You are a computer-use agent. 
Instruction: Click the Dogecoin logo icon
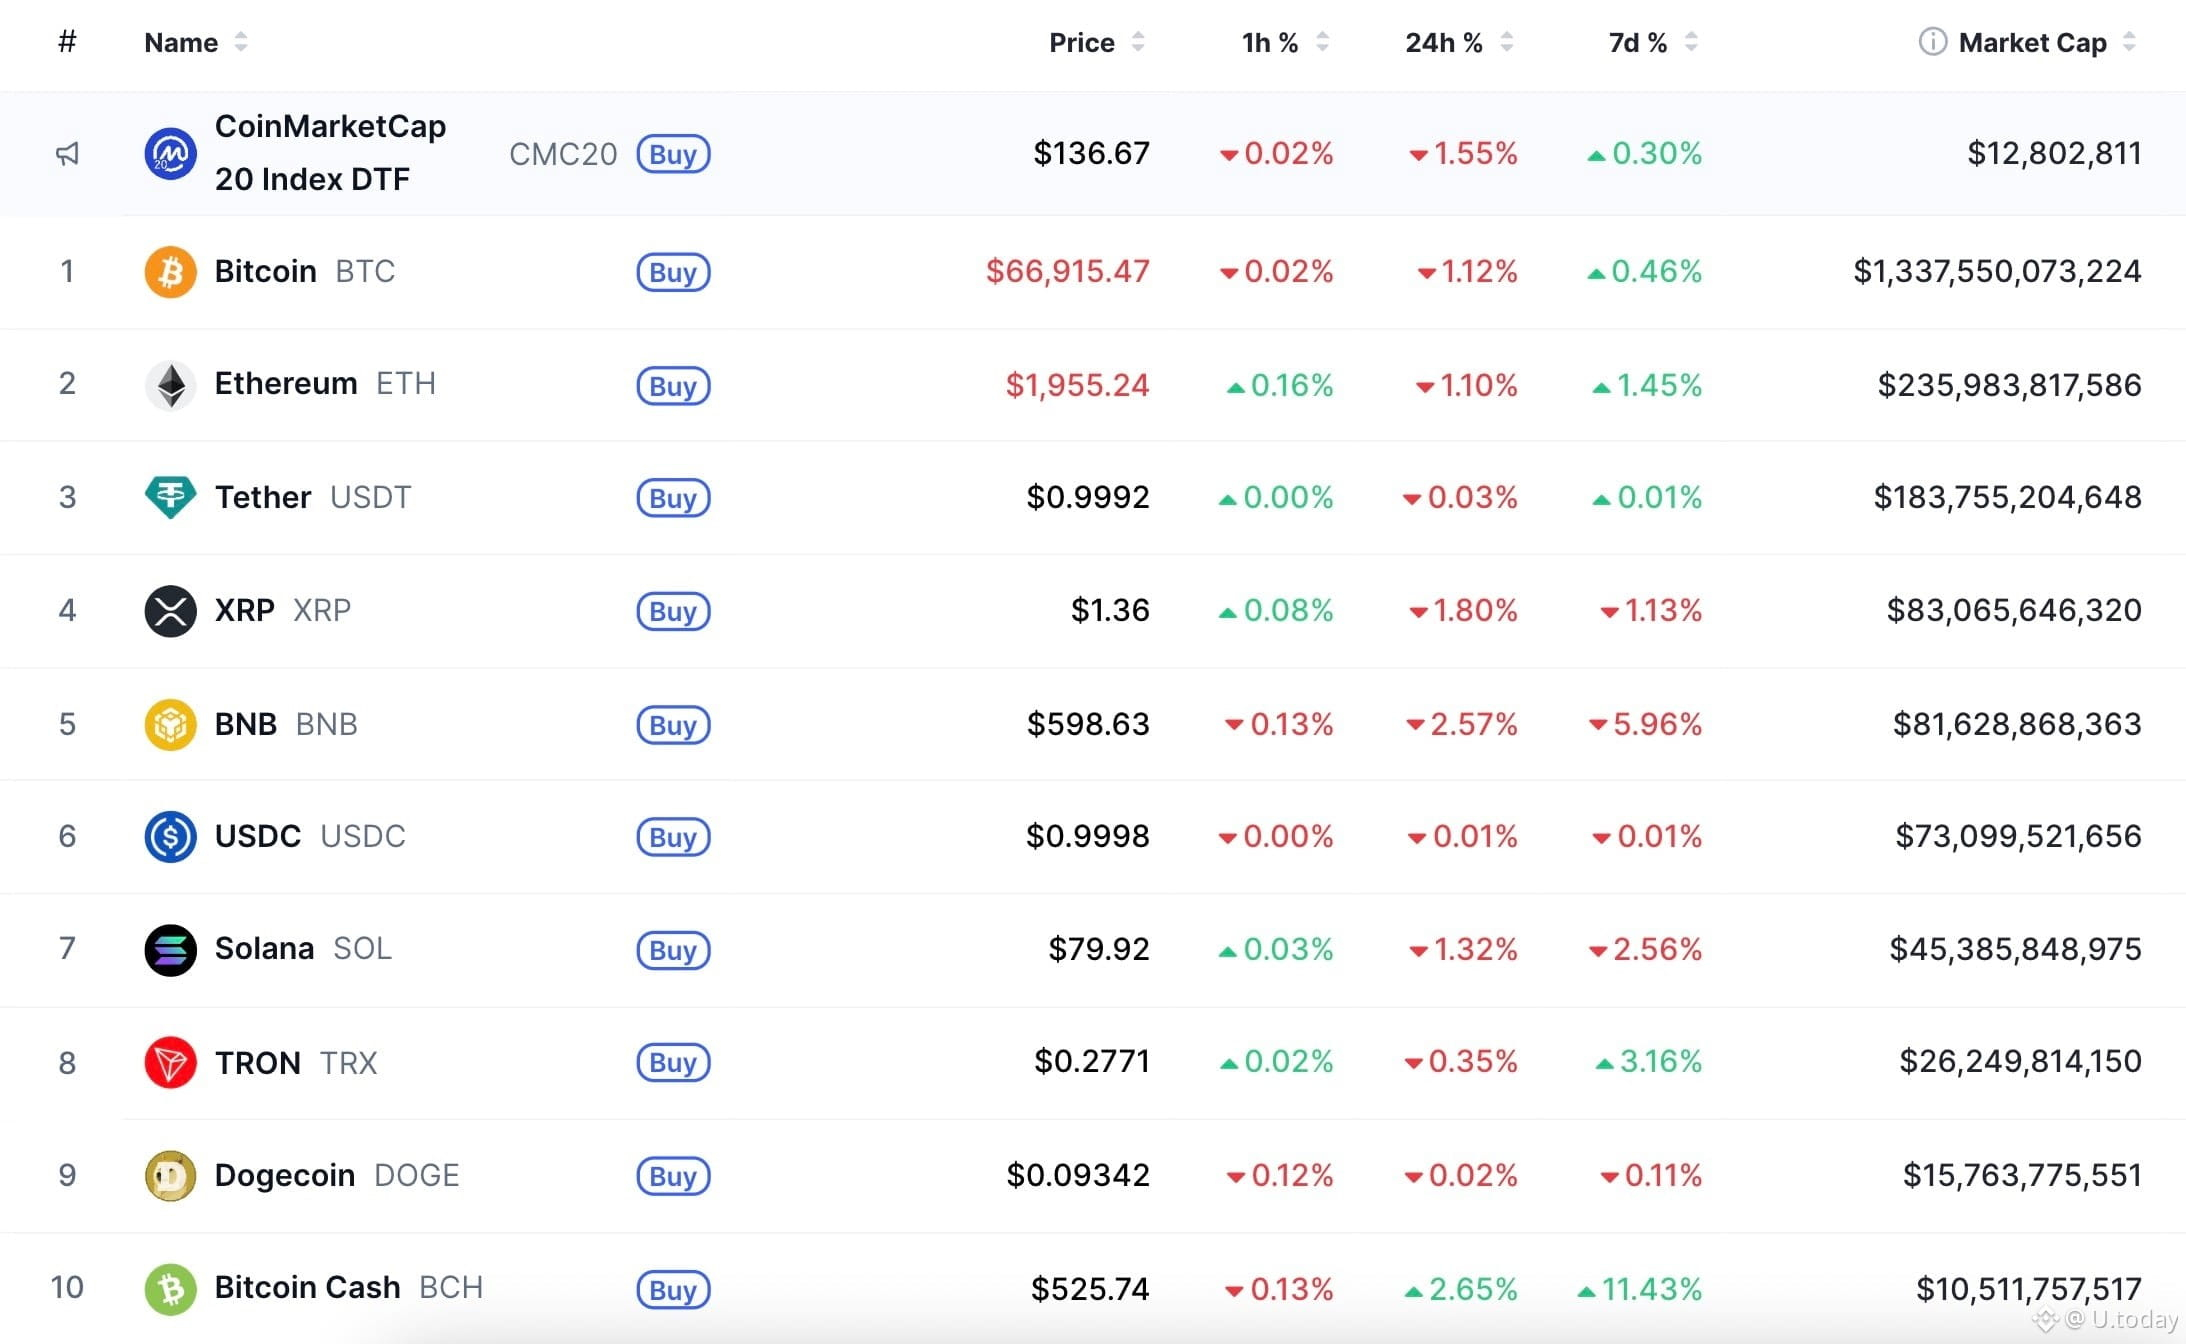point(170,1176)
